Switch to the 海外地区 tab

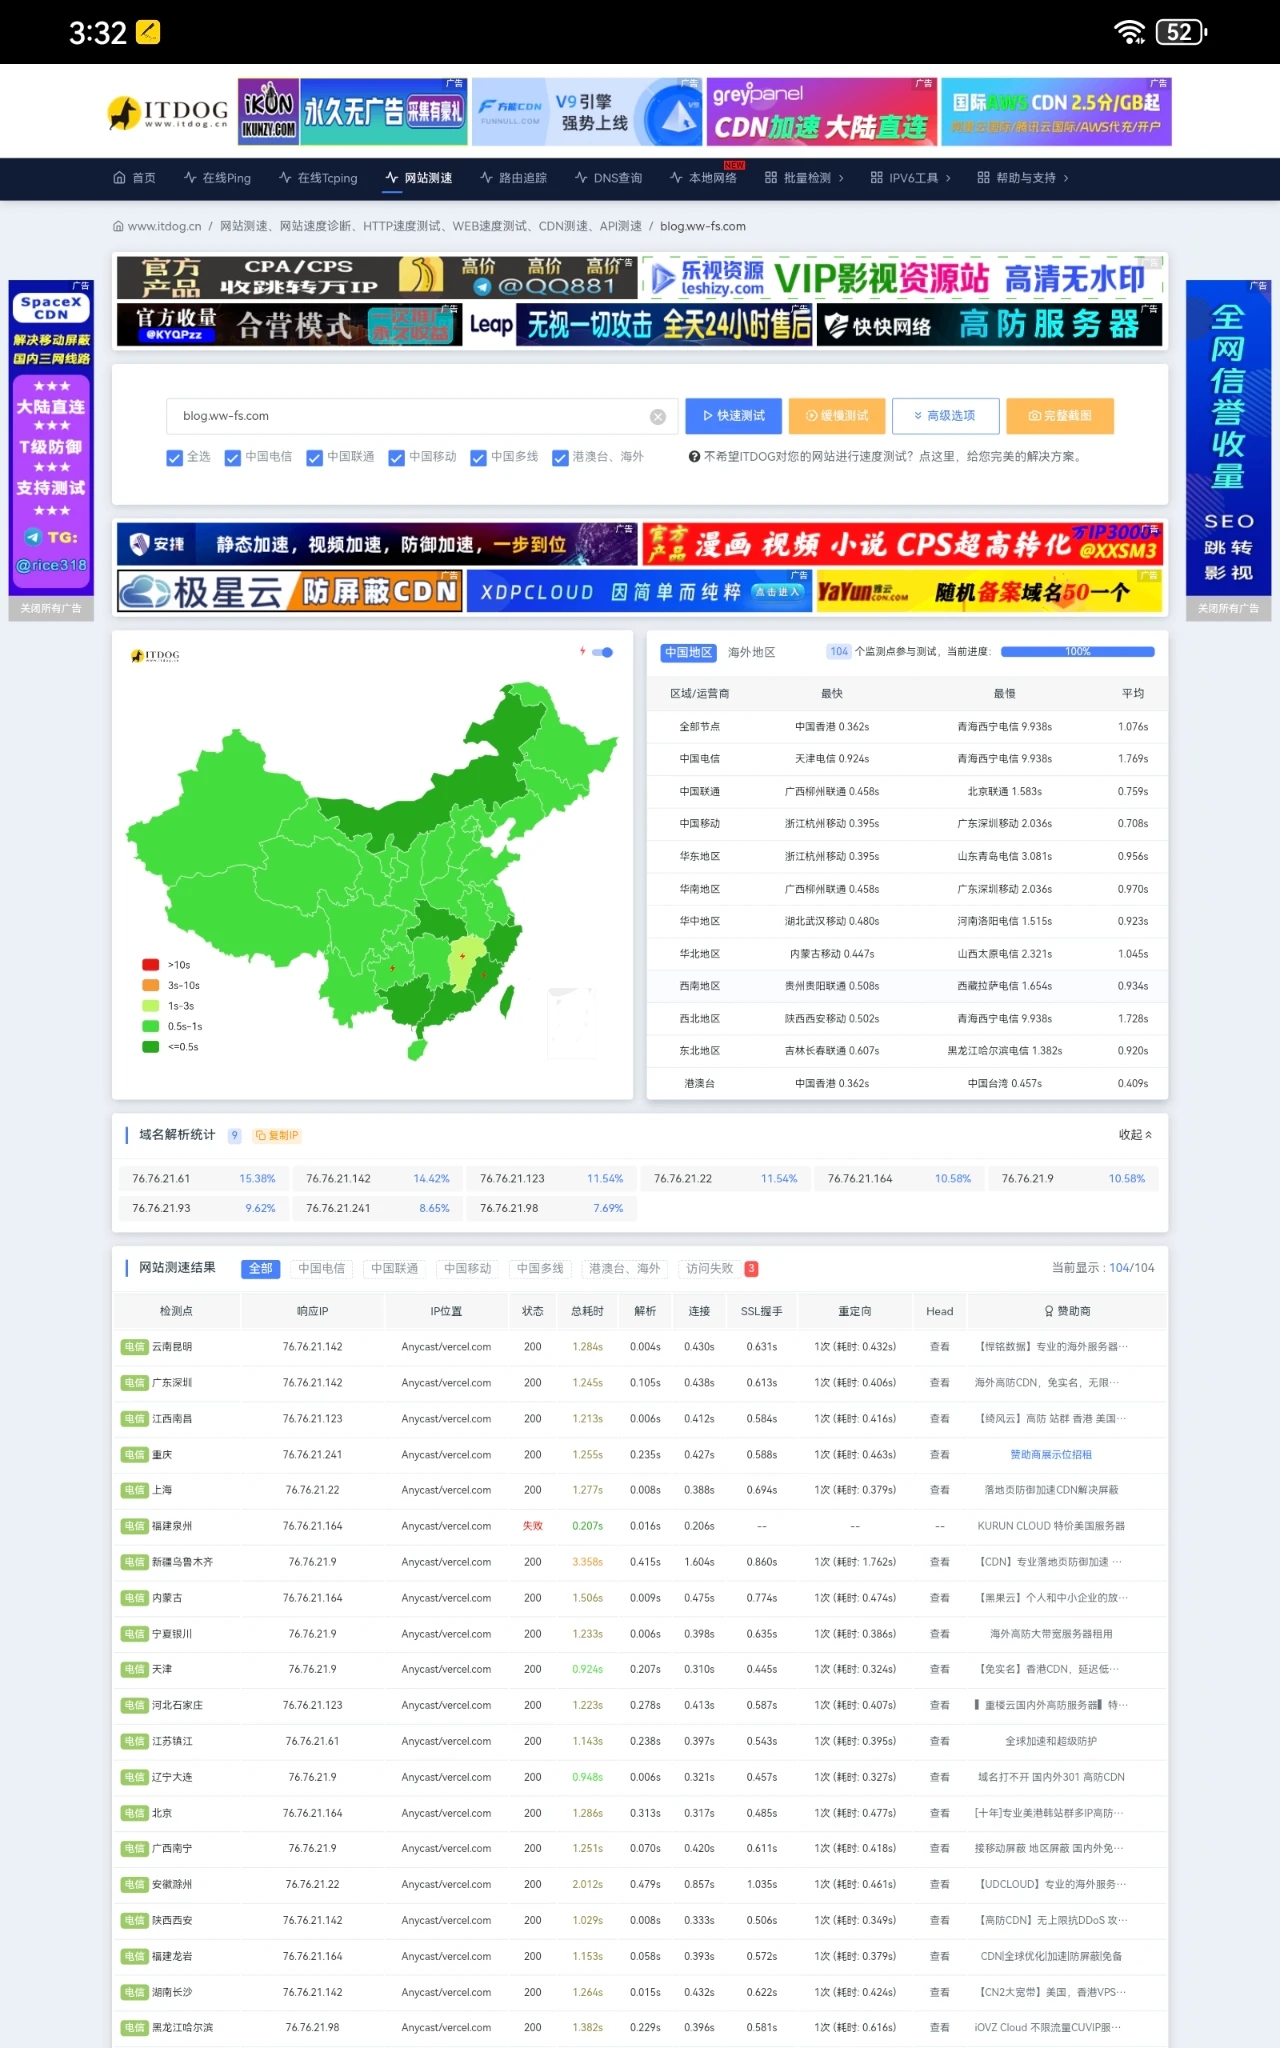click(751, 653)
